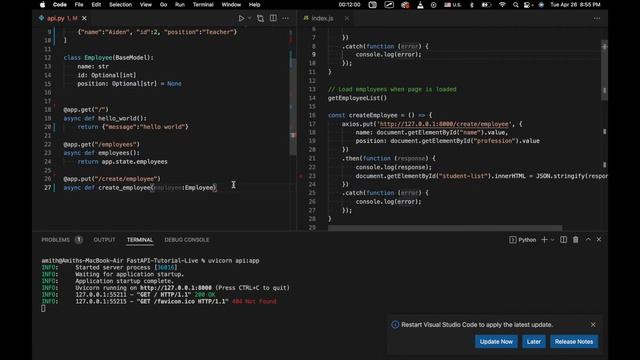The height and width of the screenshot is (360, 640).
Task: Open the Go menu
Action: tap(163, 4)
